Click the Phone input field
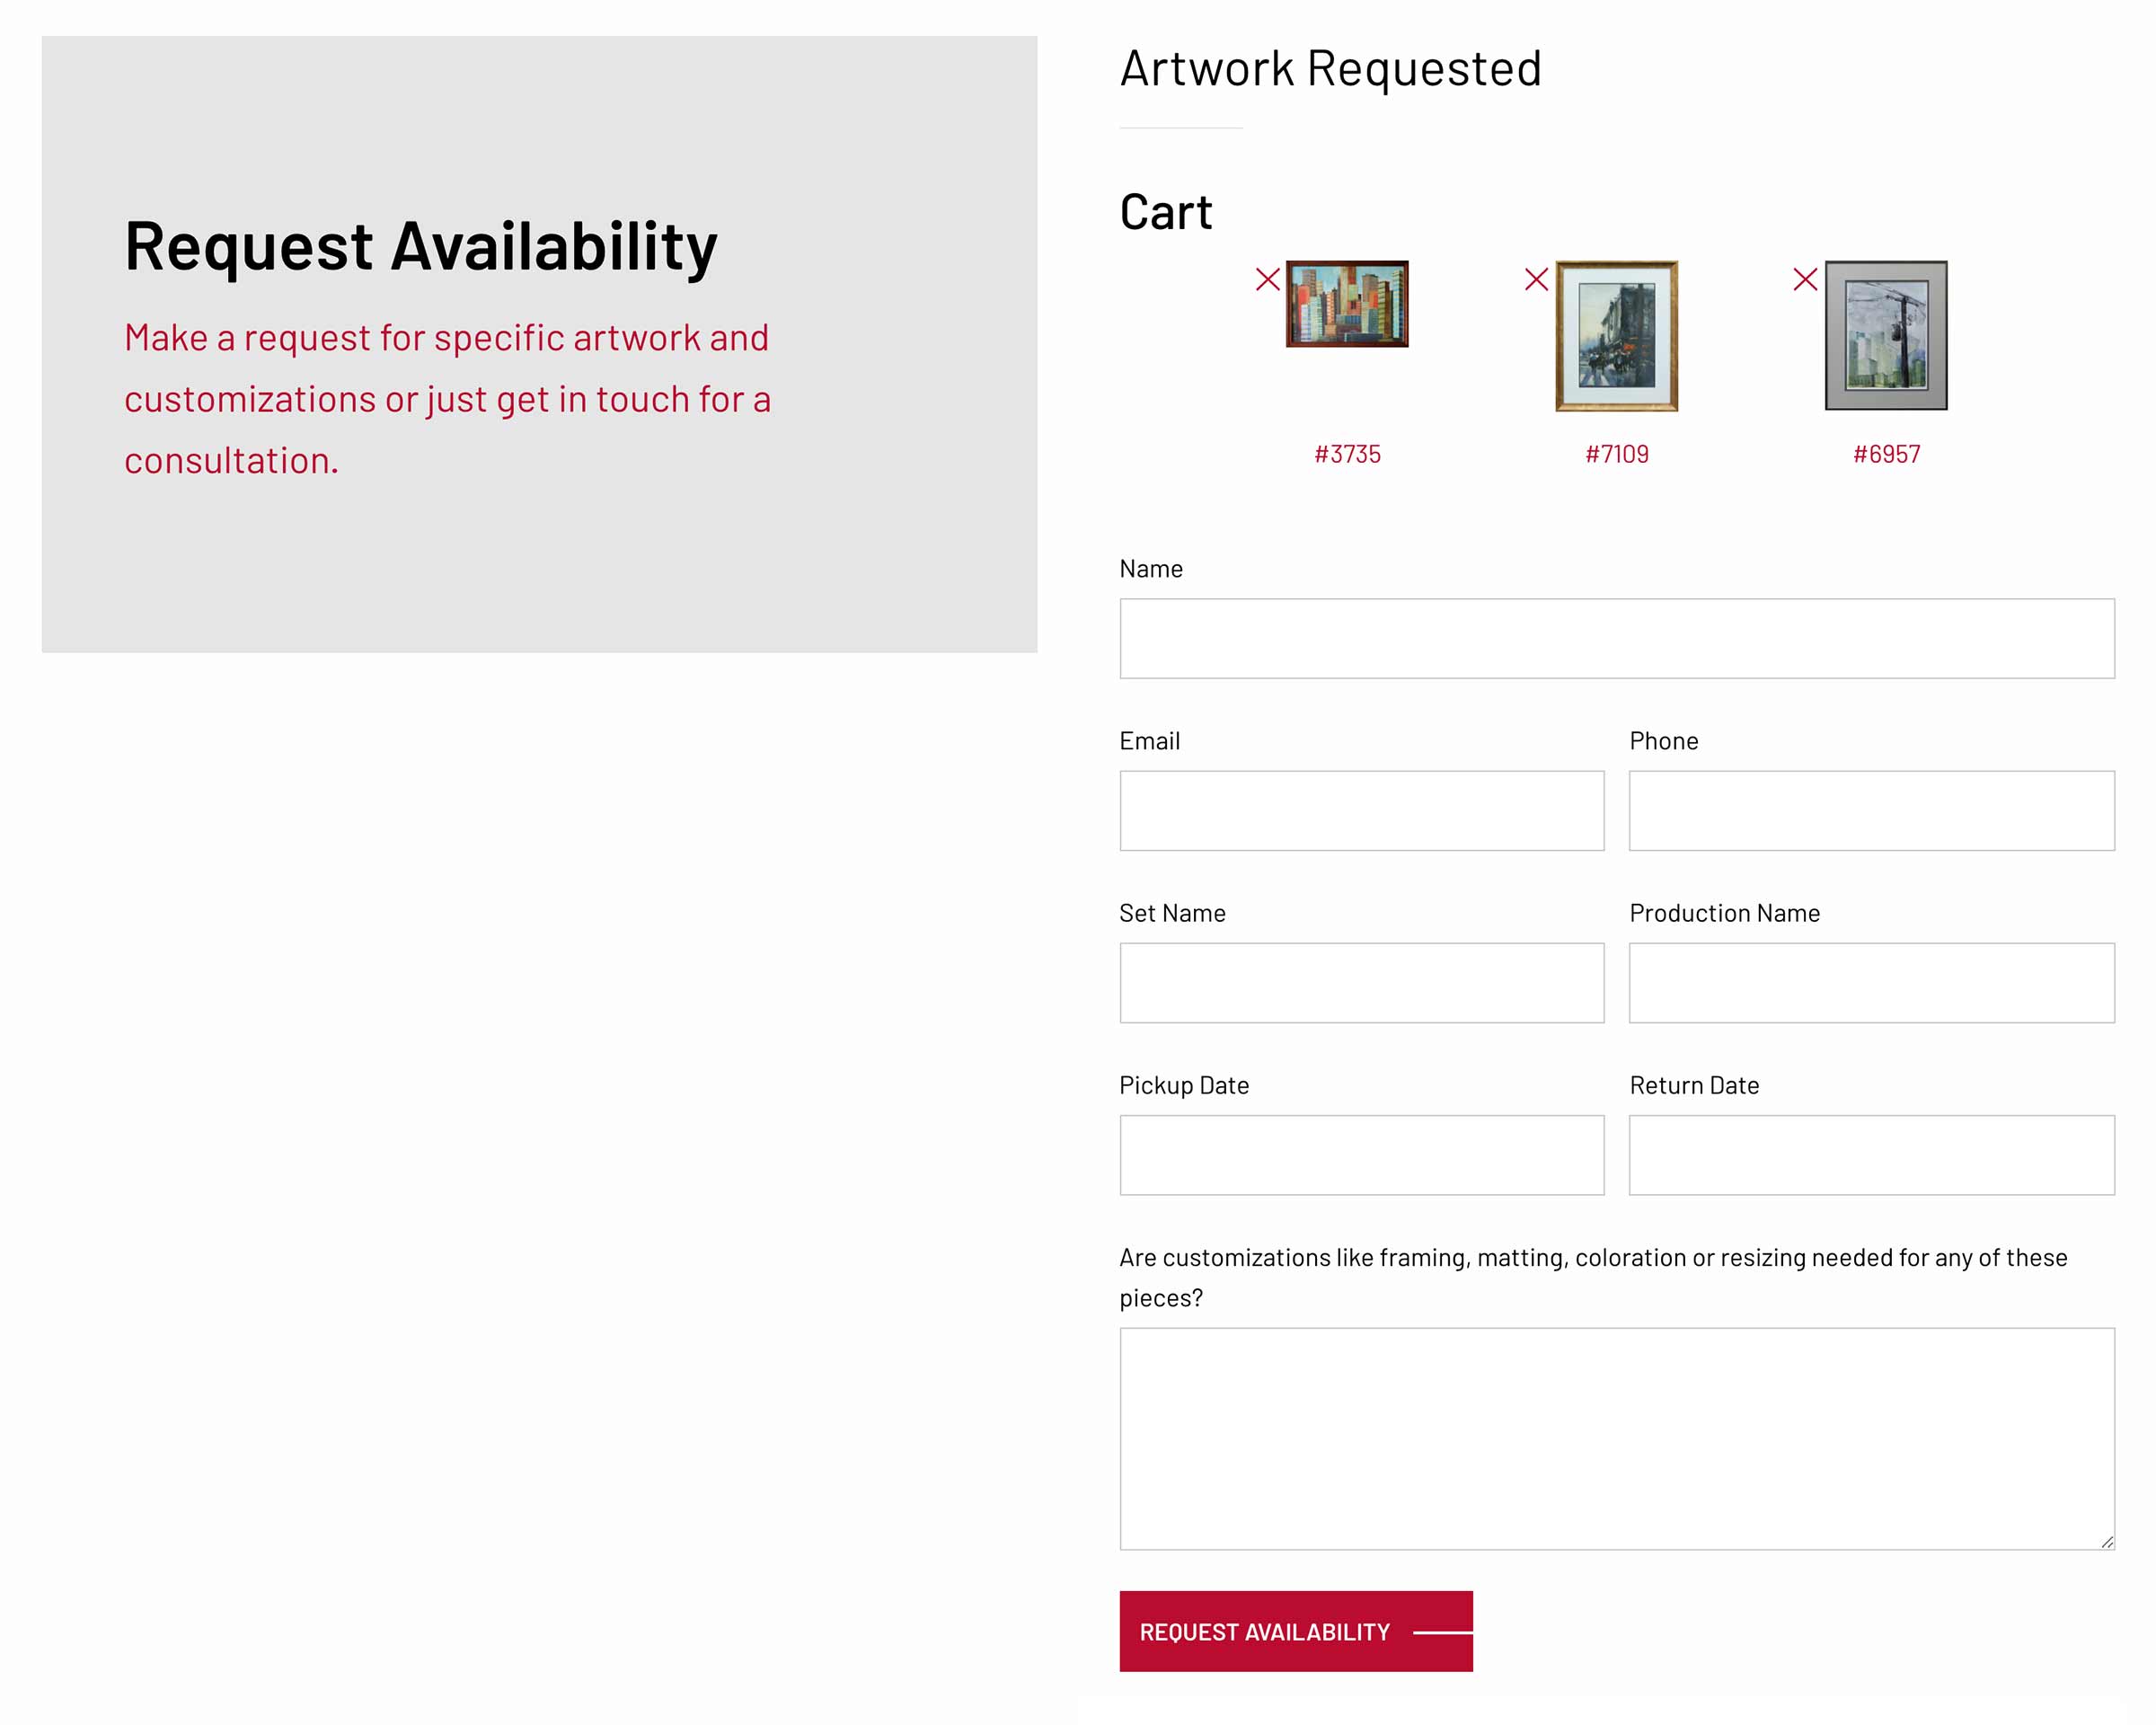The image size is (2156, 1725). click(1871, 808)
